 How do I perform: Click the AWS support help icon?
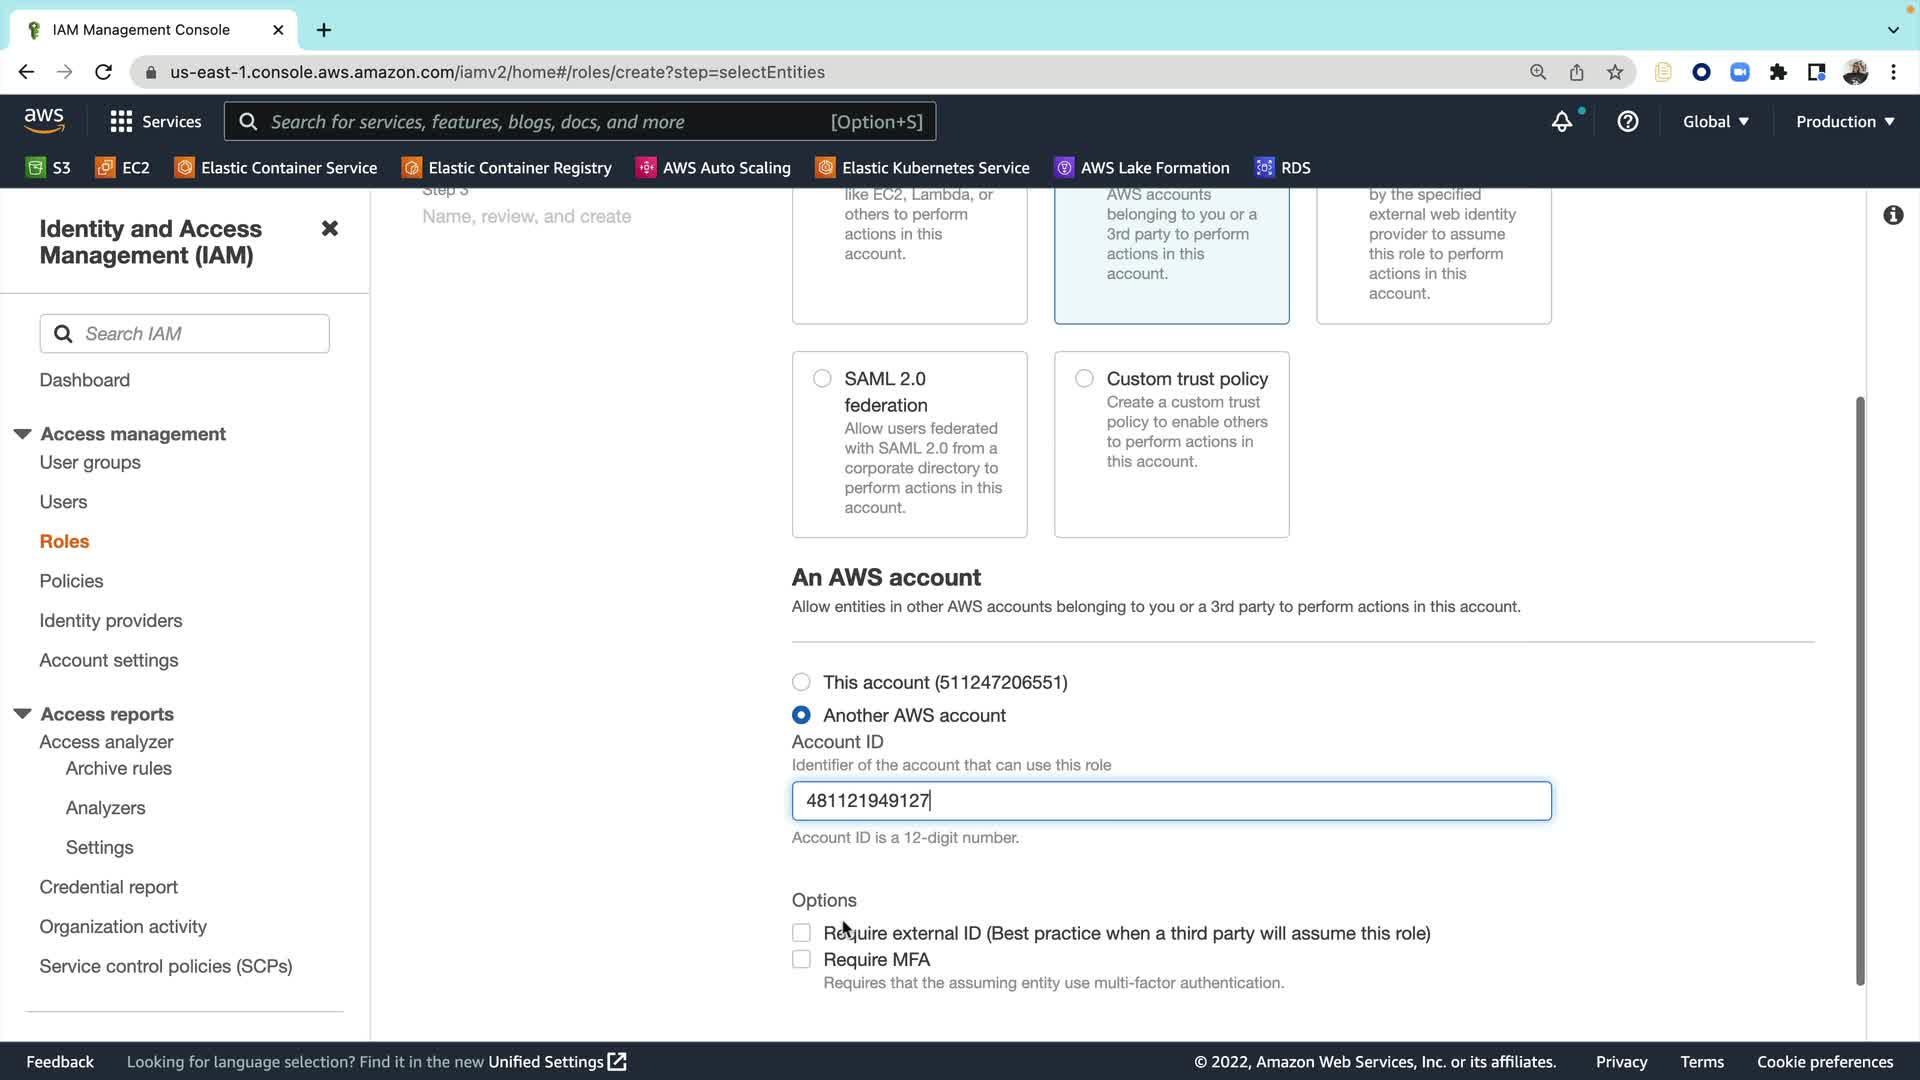pos(1628,122)
